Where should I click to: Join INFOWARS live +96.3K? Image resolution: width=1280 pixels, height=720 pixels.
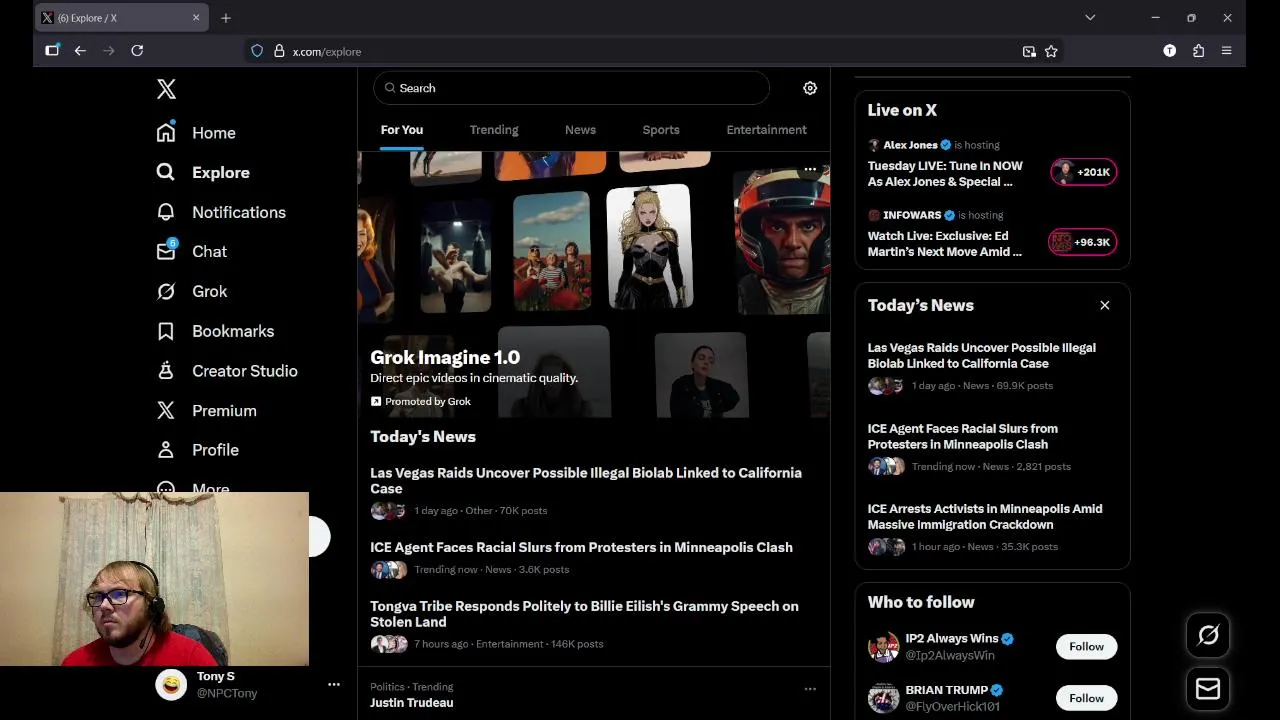[x=1082, y=242]
